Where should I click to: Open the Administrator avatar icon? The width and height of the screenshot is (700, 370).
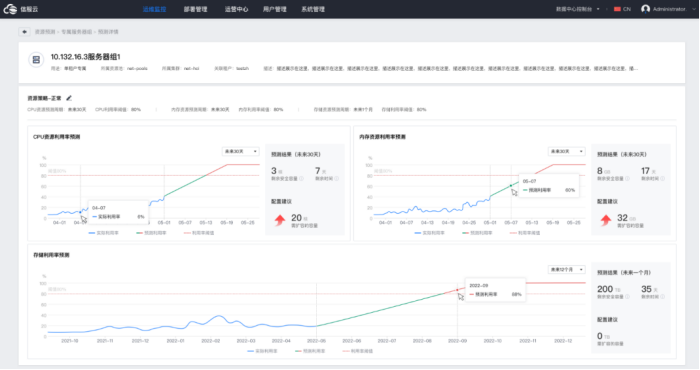645,9
